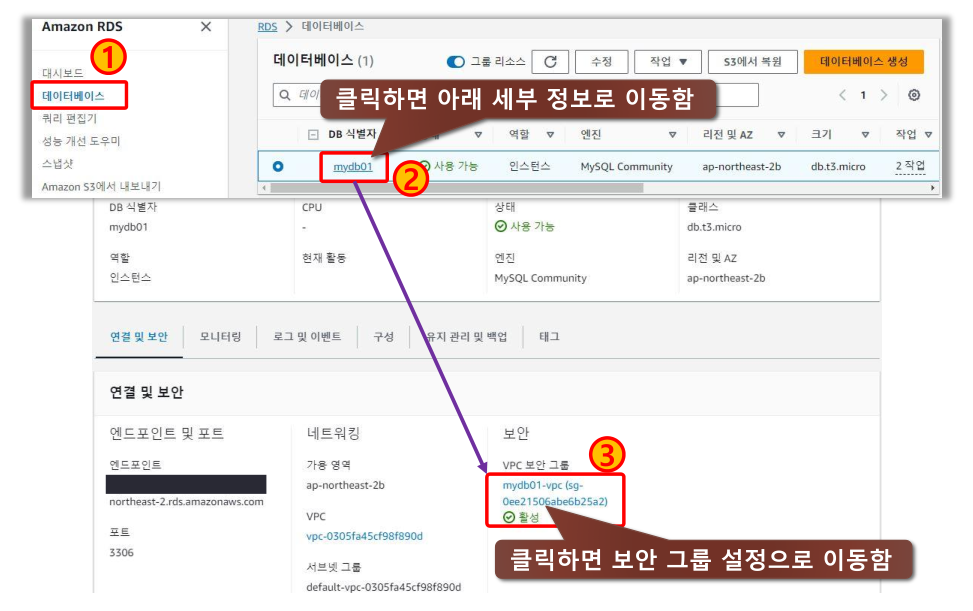
Task: Go to the previous page arrow
Action: 842,95
